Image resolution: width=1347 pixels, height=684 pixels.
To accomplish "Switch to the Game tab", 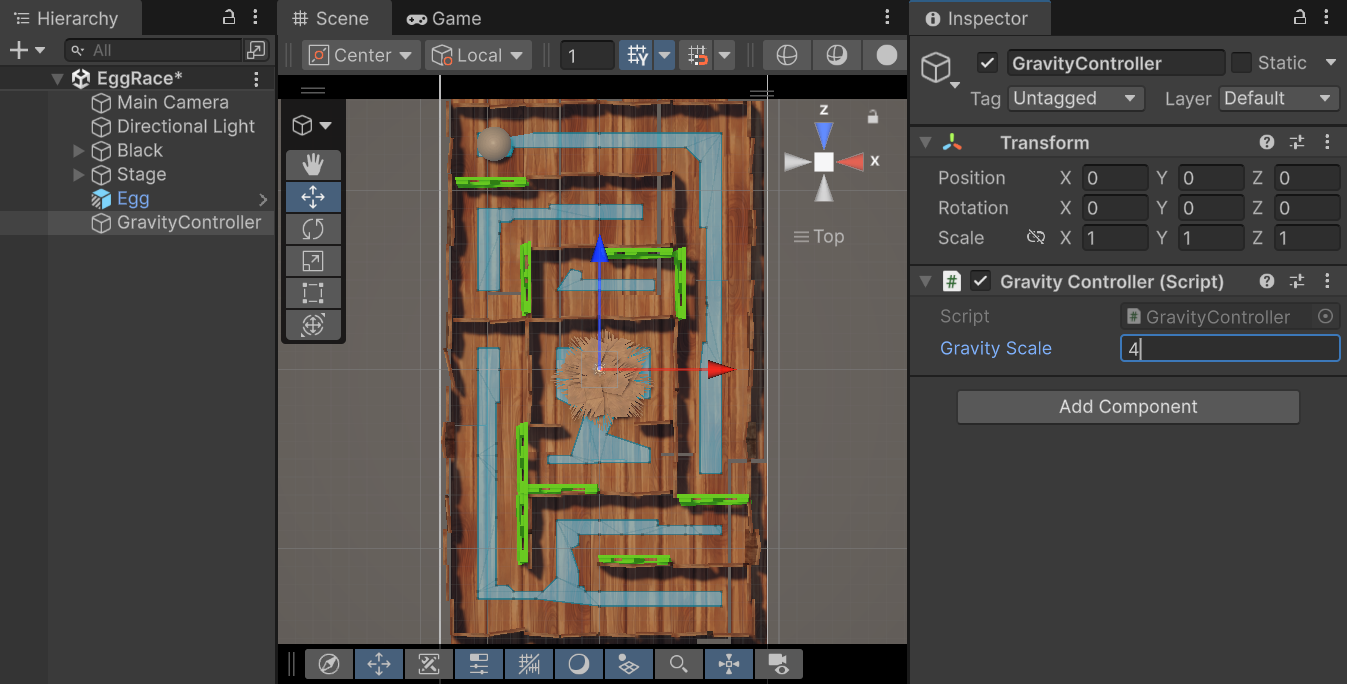I will (443, 19).
